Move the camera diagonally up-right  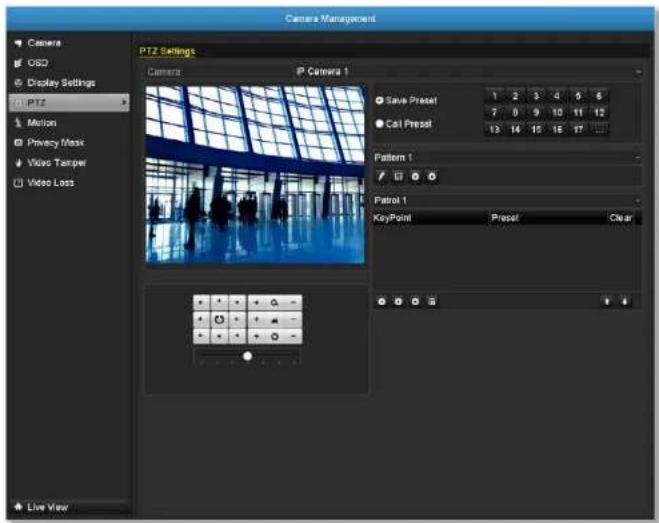pyautogui.click(x=237, y=302)
